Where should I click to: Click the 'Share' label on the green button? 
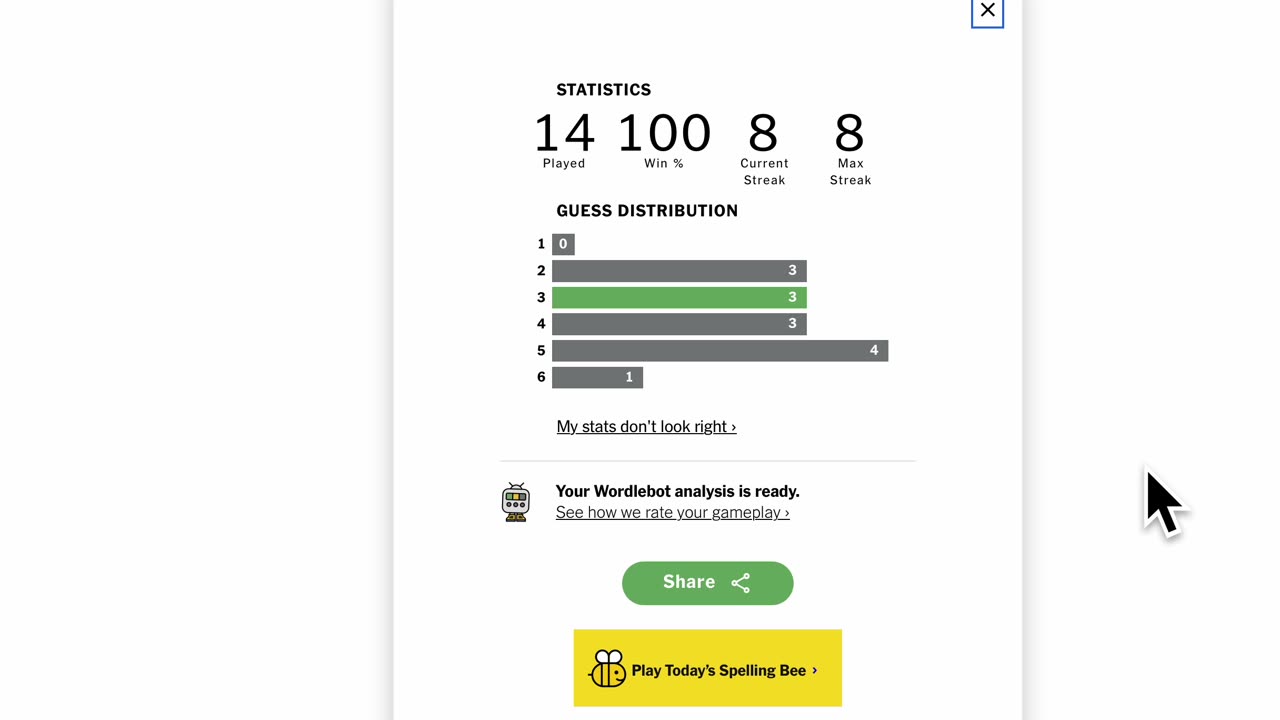(x=689, y=582)
